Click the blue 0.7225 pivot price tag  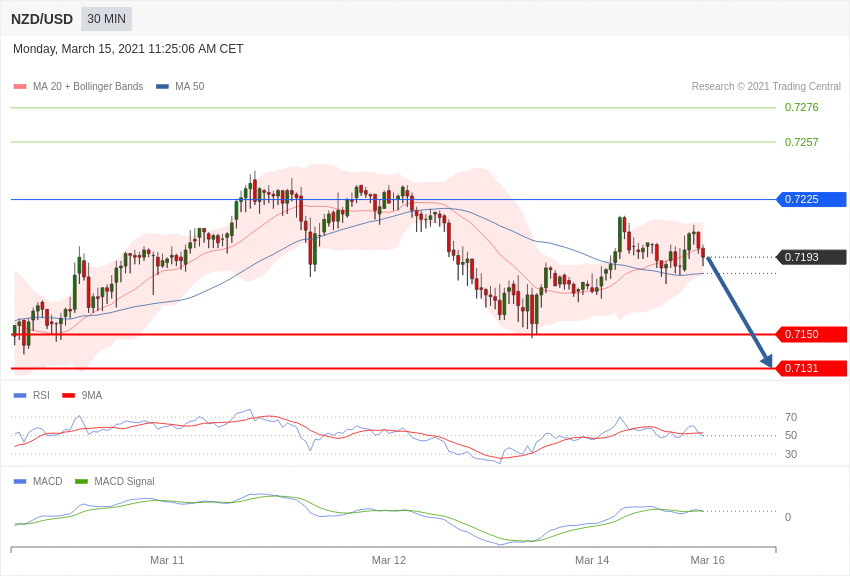pos(812,199)
